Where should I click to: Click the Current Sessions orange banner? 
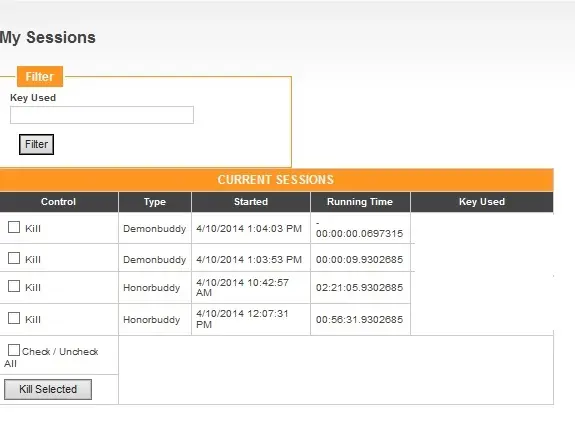point(276,180)
